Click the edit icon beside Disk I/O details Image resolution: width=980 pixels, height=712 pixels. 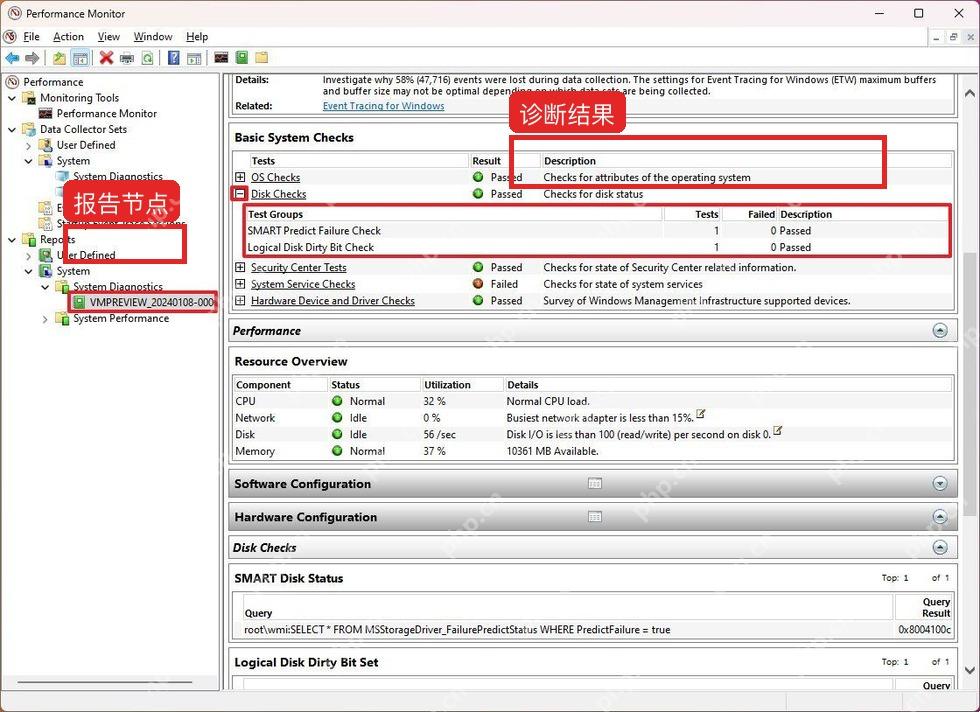778,431
